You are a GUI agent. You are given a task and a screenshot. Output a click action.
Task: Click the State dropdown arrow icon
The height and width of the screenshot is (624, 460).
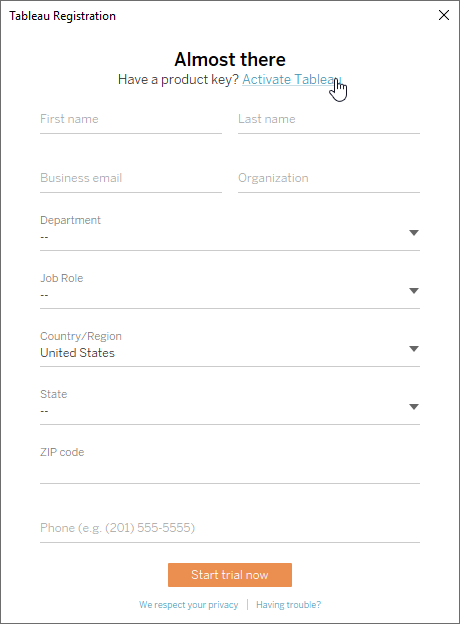(x=414, y=407)
